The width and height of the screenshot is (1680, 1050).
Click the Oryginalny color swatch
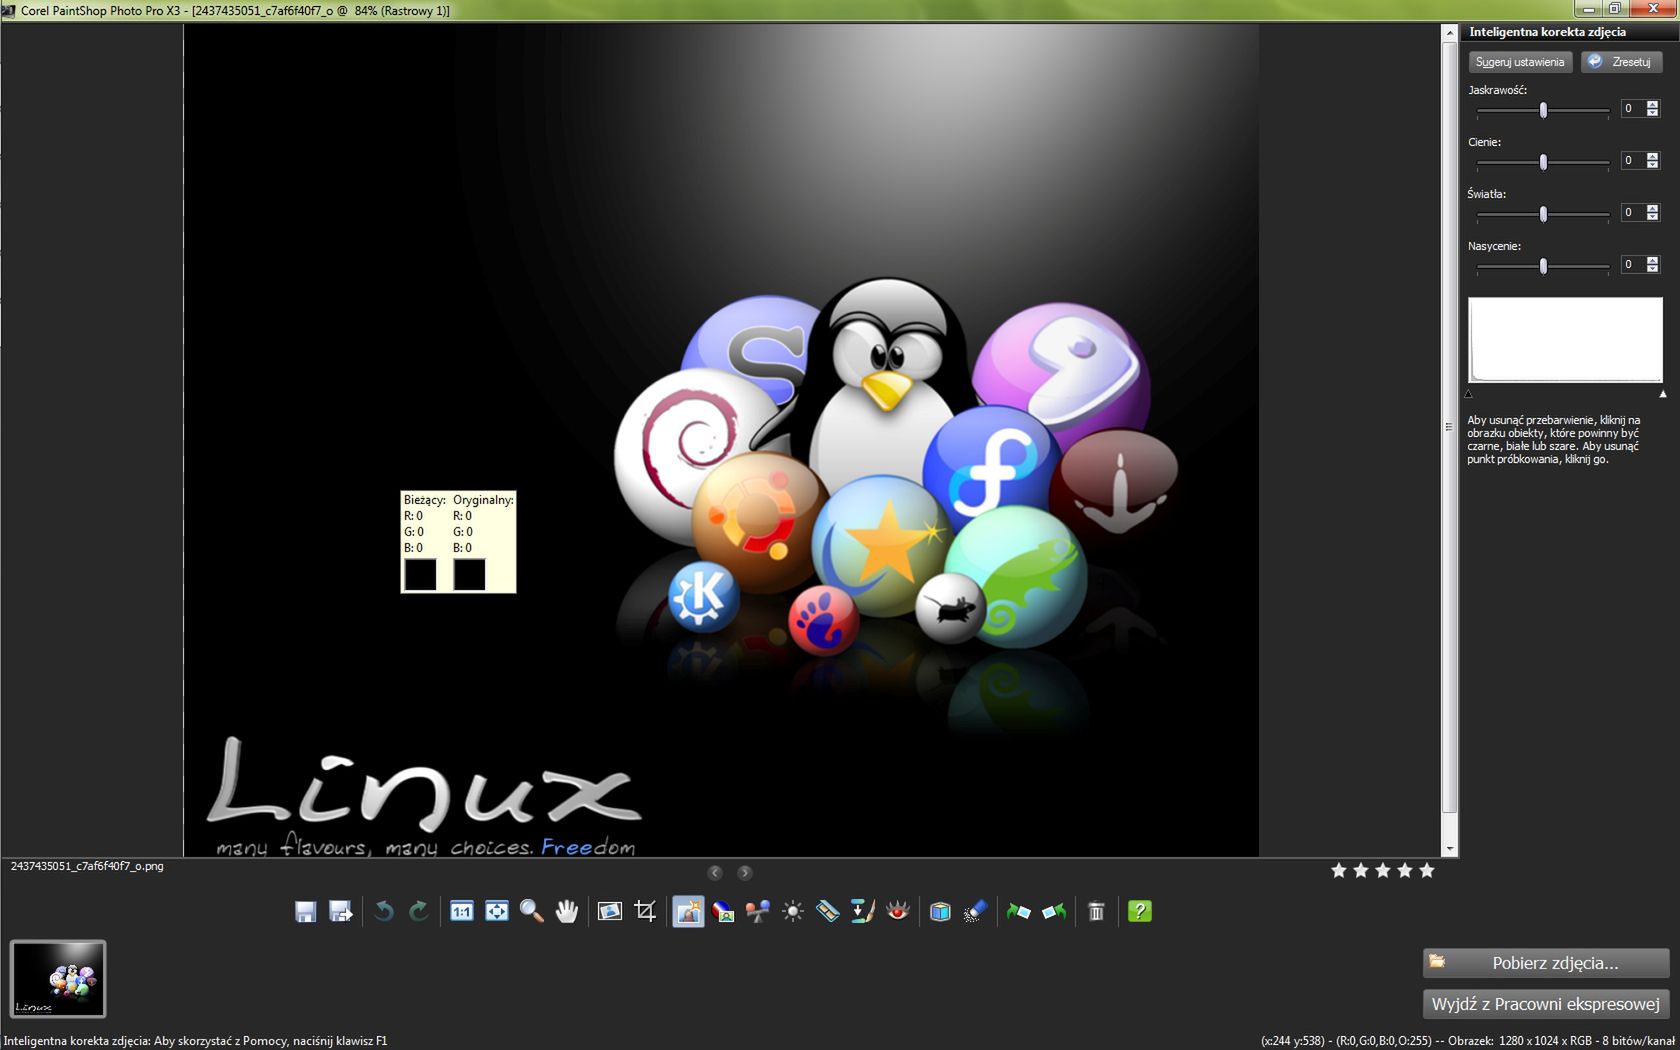pyautogui.click(x=469, y=574)
